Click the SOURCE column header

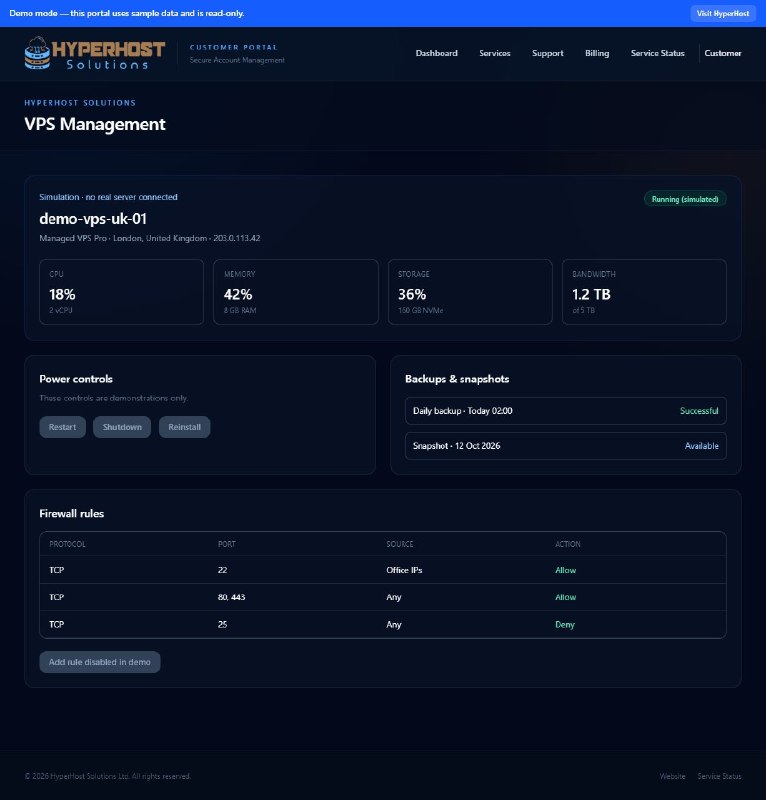[x=400, y=544]
